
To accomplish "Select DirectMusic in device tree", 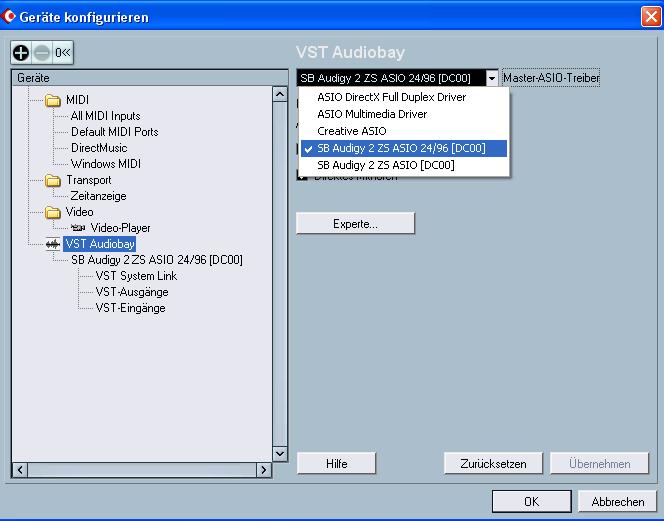I will (99, 148).
